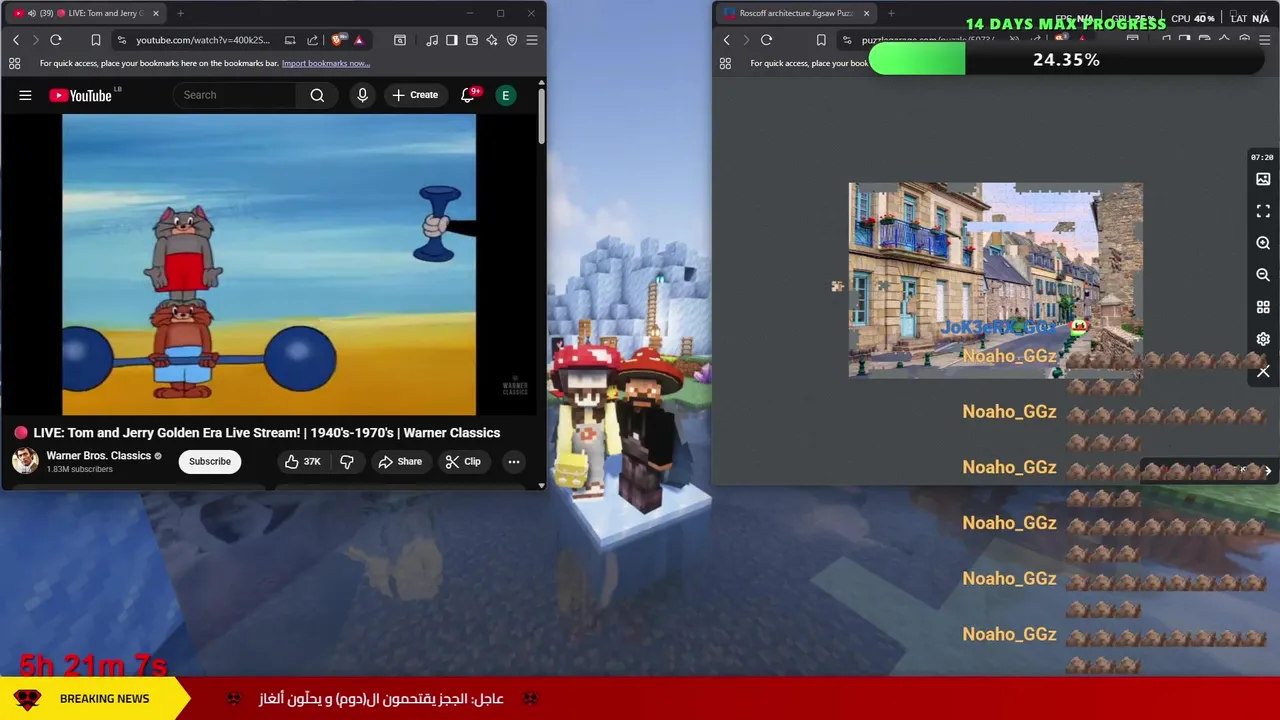Show the puzzle preview image icon
This screenshot has width=1280, height=720.
pyautogui.click(x=1263, y=179)
